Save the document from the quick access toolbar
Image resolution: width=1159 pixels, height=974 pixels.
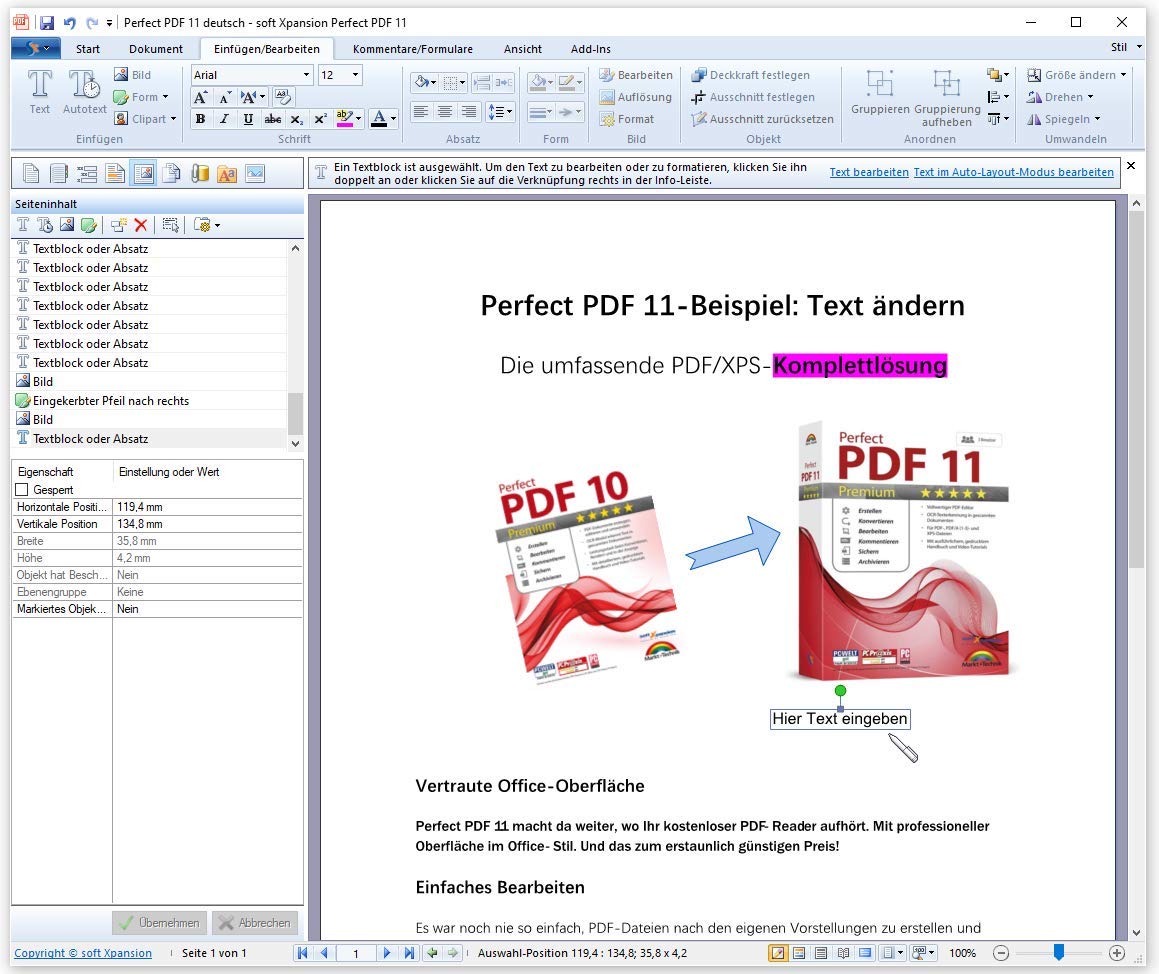(47, 23)
